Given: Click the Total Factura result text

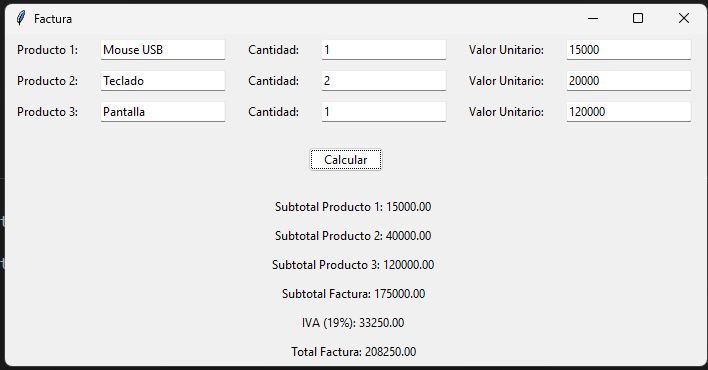Looking at the screenshot, I should point(354,352).
